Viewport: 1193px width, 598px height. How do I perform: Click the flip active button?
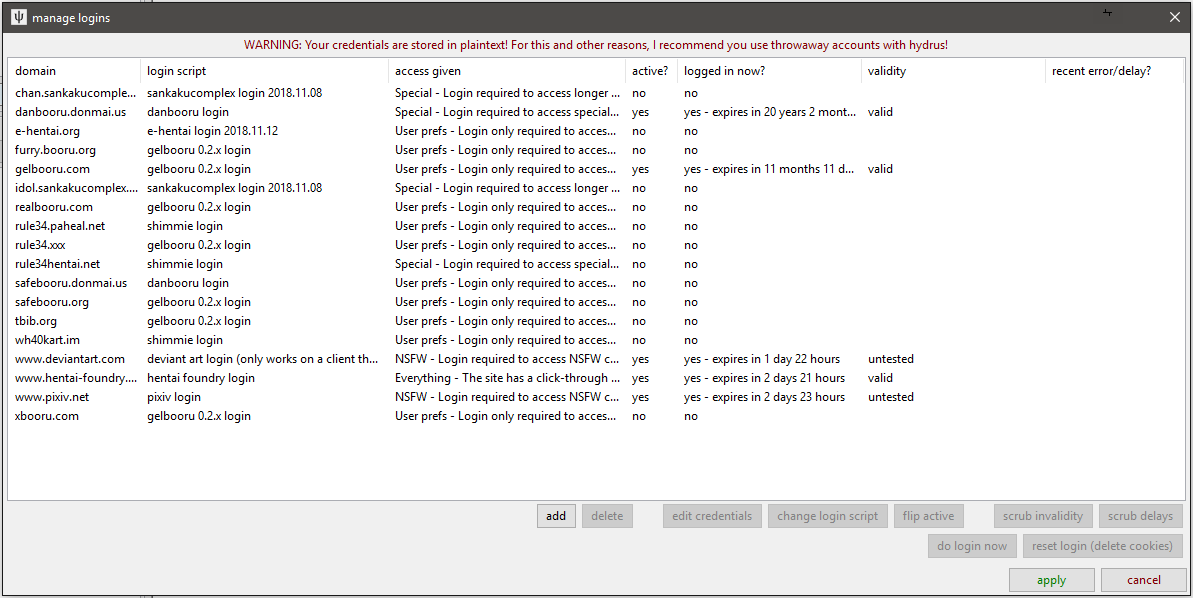click(x=928, y=516)
